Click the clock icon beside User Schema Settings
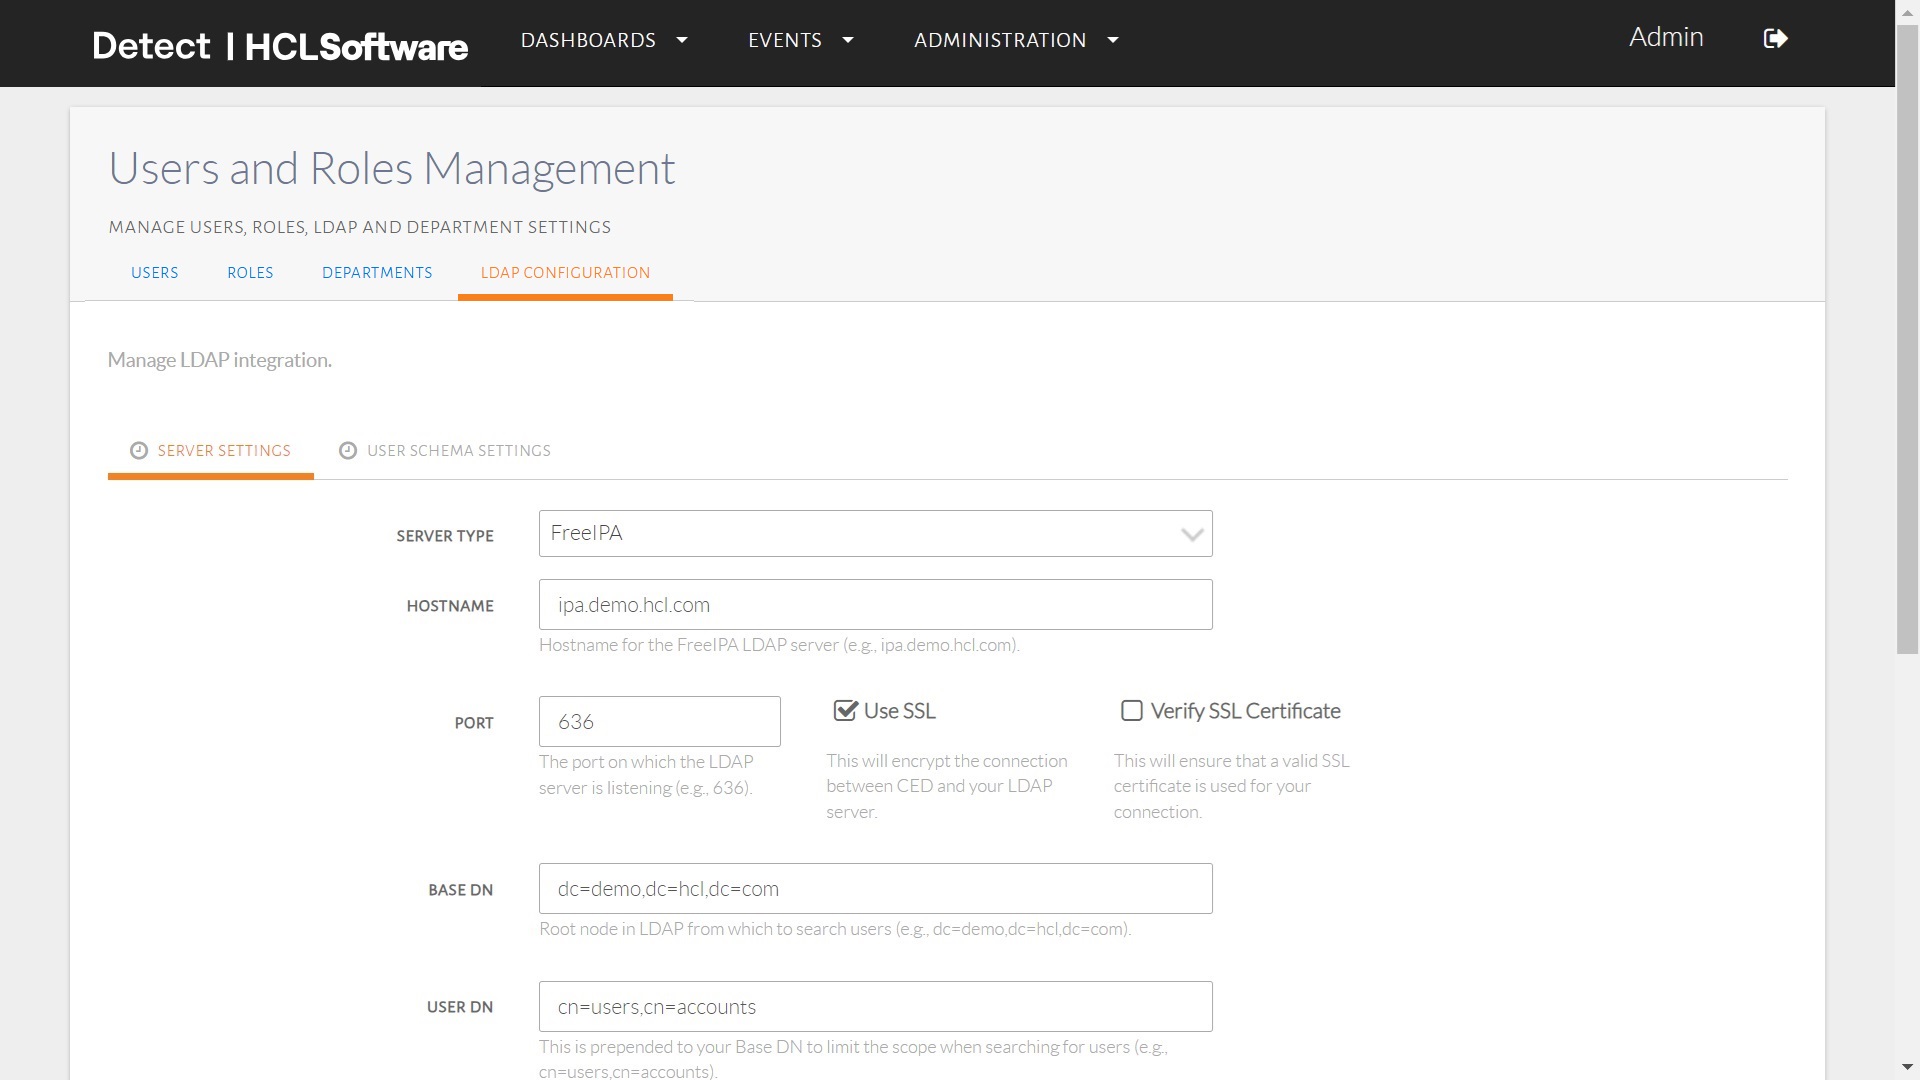The image size is (1920, 1080). [x=348, y=451]
